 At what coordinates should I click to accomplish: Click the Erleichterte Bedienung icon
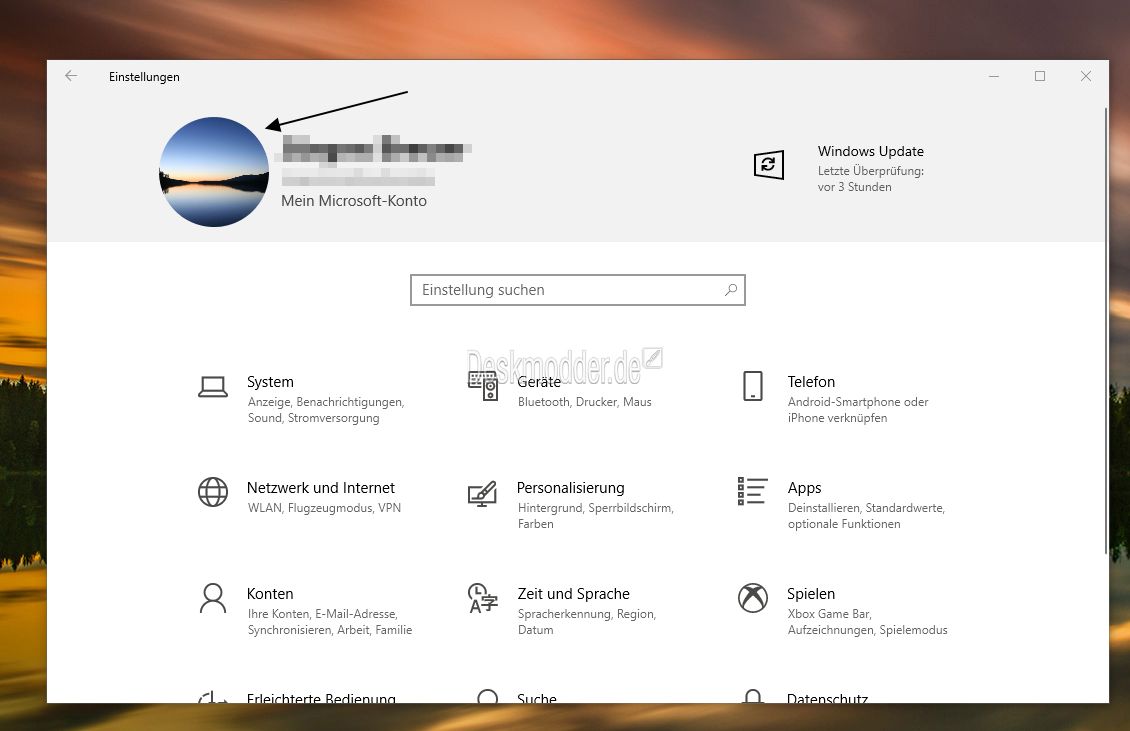click(x=213, y=697)
